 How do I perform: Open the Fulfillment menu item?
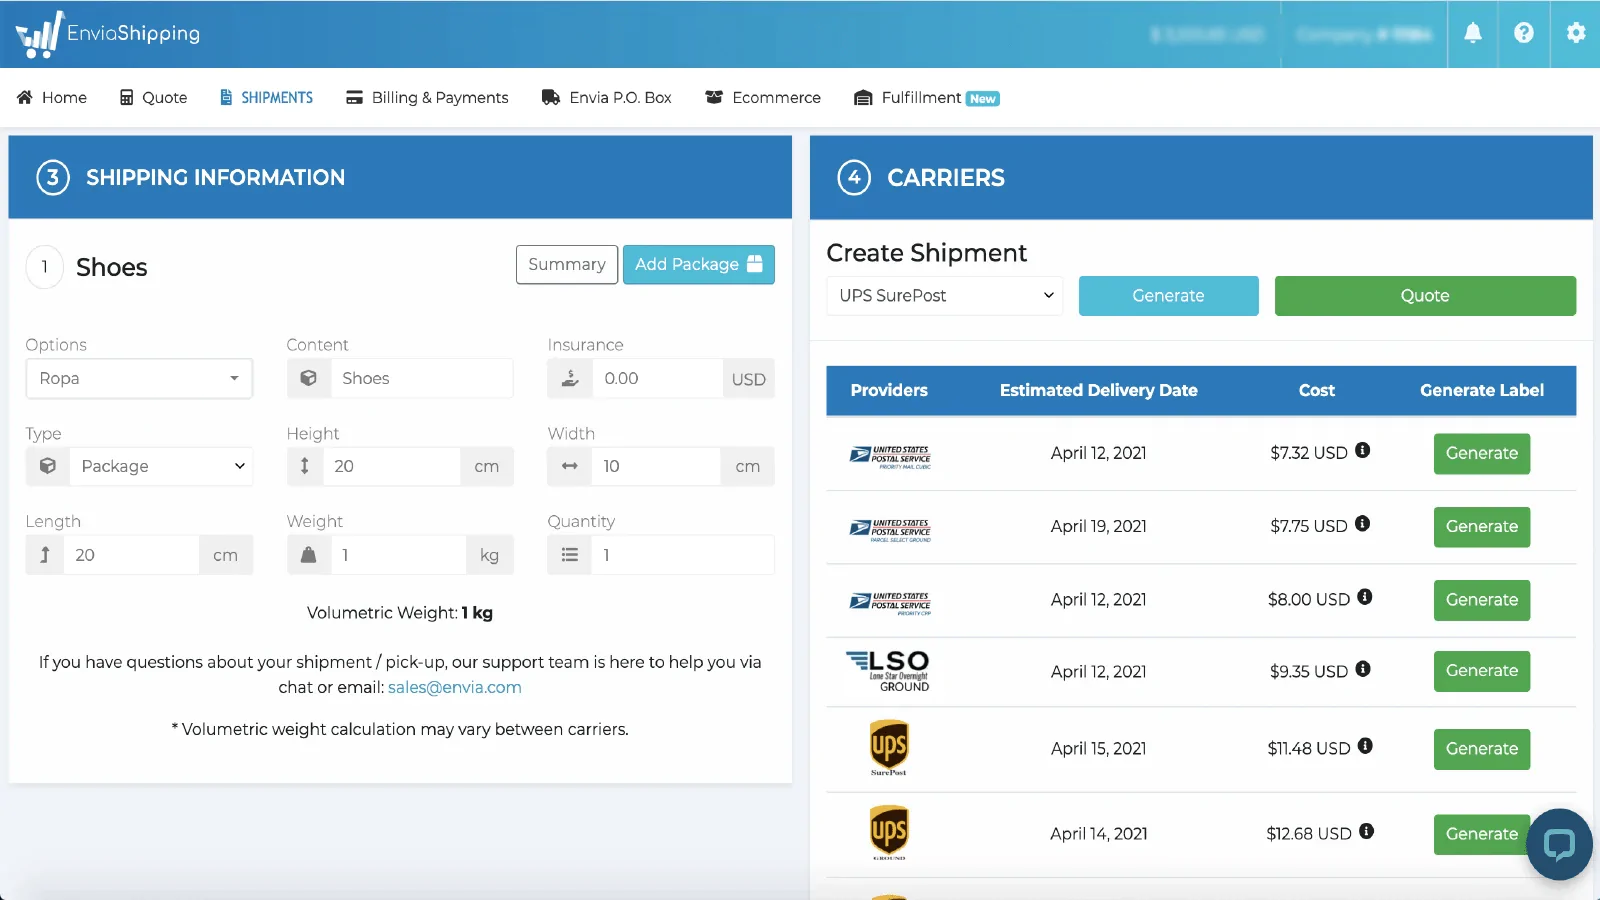point(927,98)
